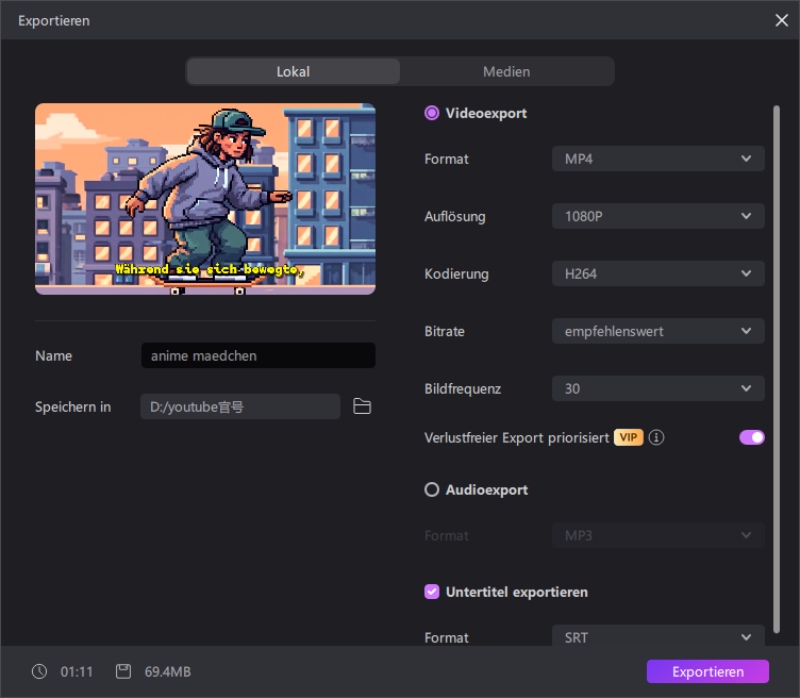Click the Videoexport label
Screen dimensions: 800x698
click(486, 113)
